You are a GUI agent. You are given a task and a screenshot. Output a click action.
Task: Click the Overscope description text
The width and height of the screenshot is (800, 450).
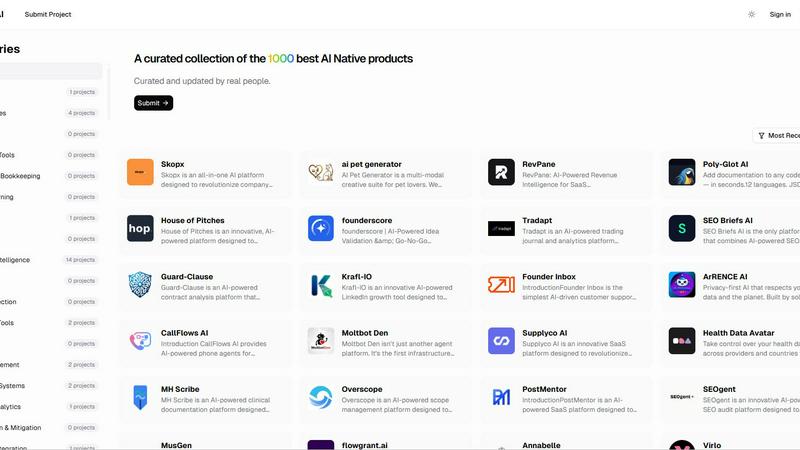click(396, 405)
